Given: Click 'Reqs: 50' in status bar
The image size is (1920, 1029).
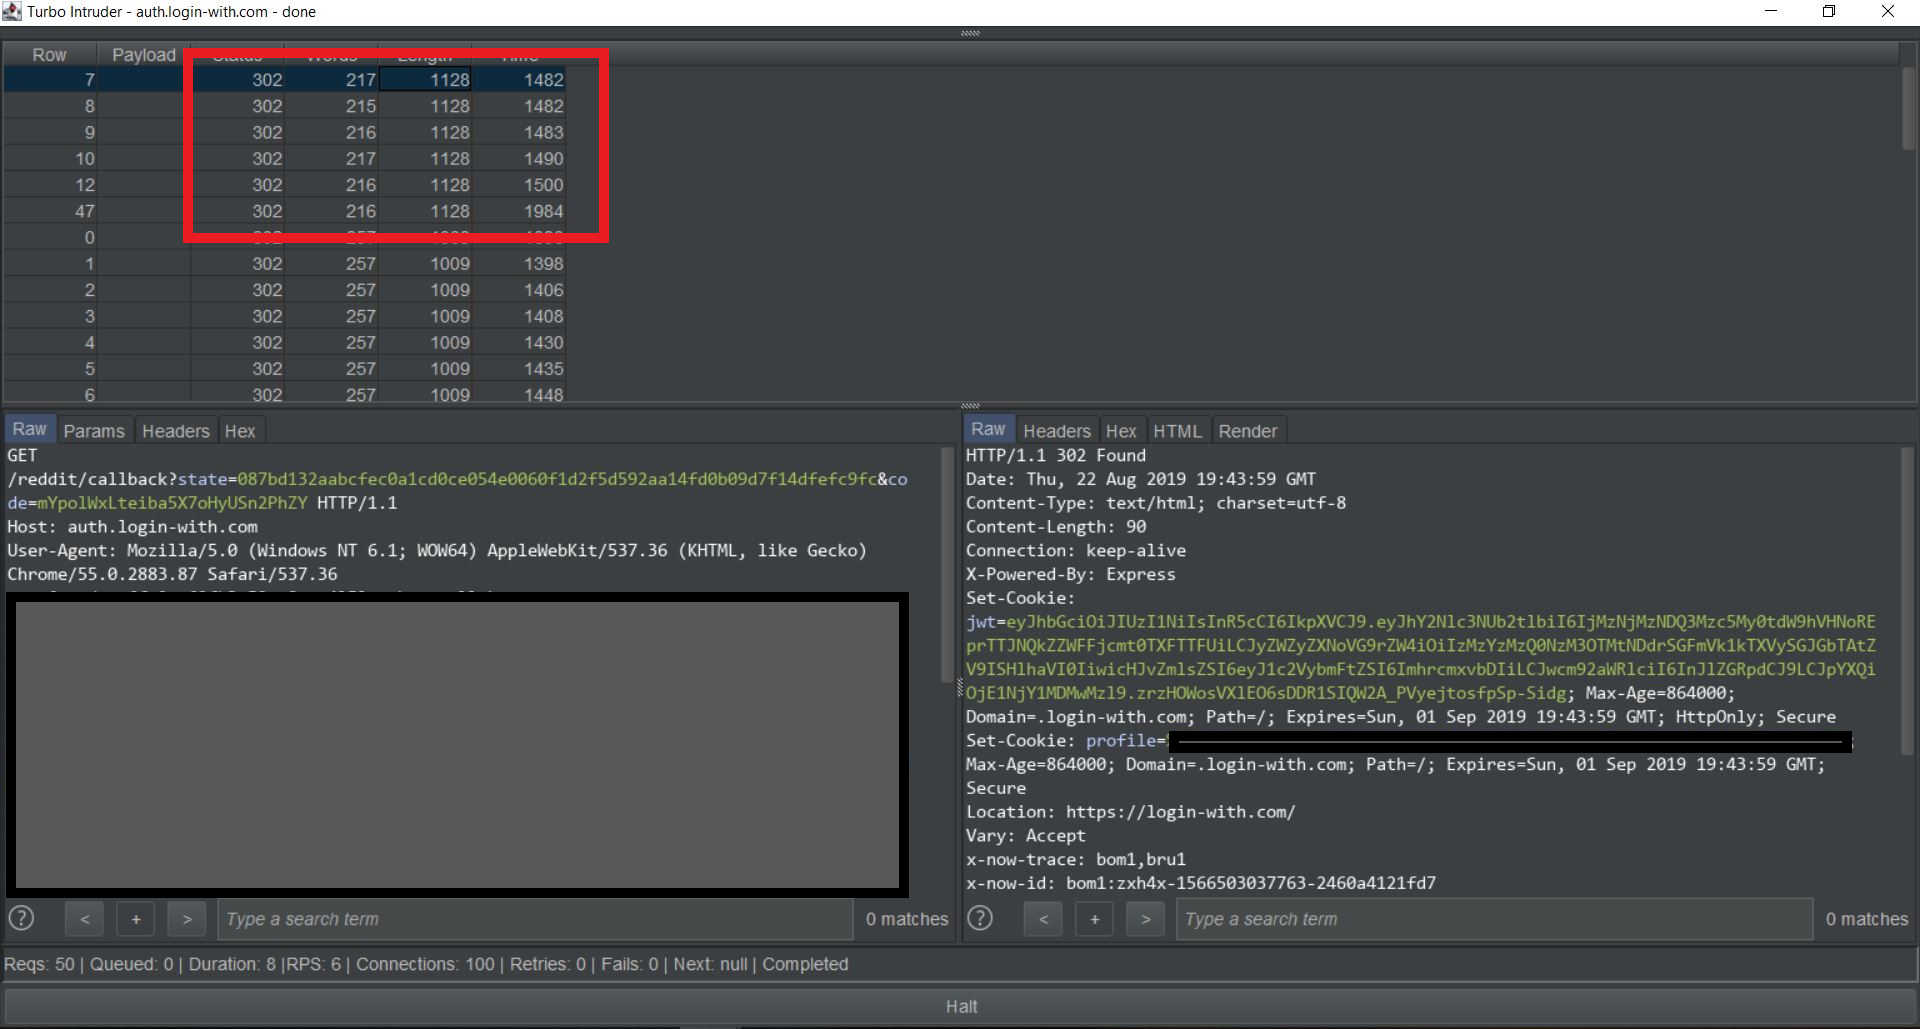Looking at the screenshot, I should coord(39,964).
